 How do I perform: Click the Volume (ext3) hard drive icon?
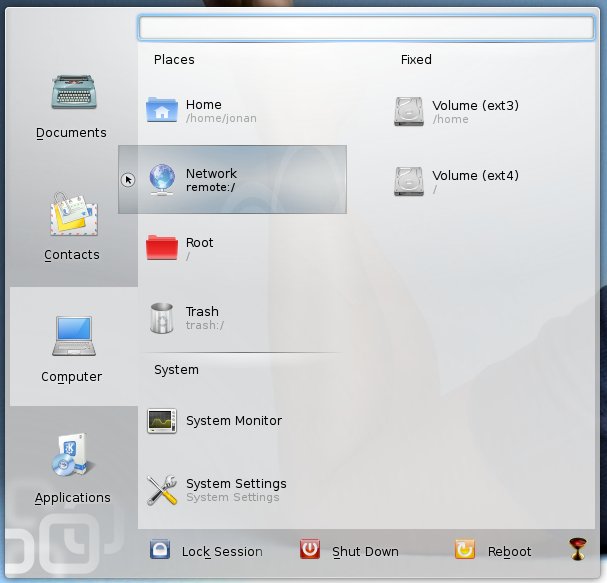pyautogui.click(x=409, y=111)
